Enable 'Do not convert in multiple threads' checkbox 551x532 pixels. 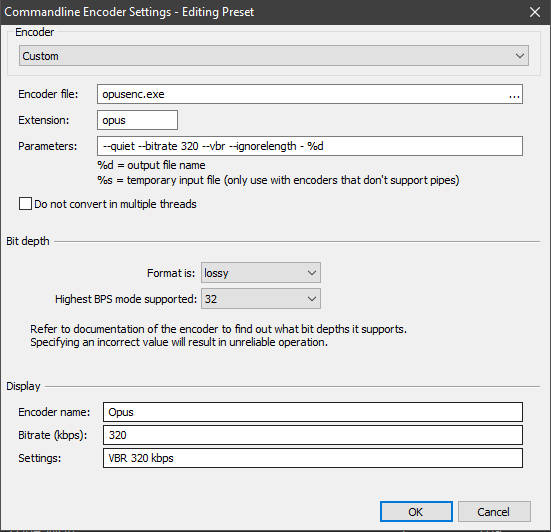(x=25, y=204)
